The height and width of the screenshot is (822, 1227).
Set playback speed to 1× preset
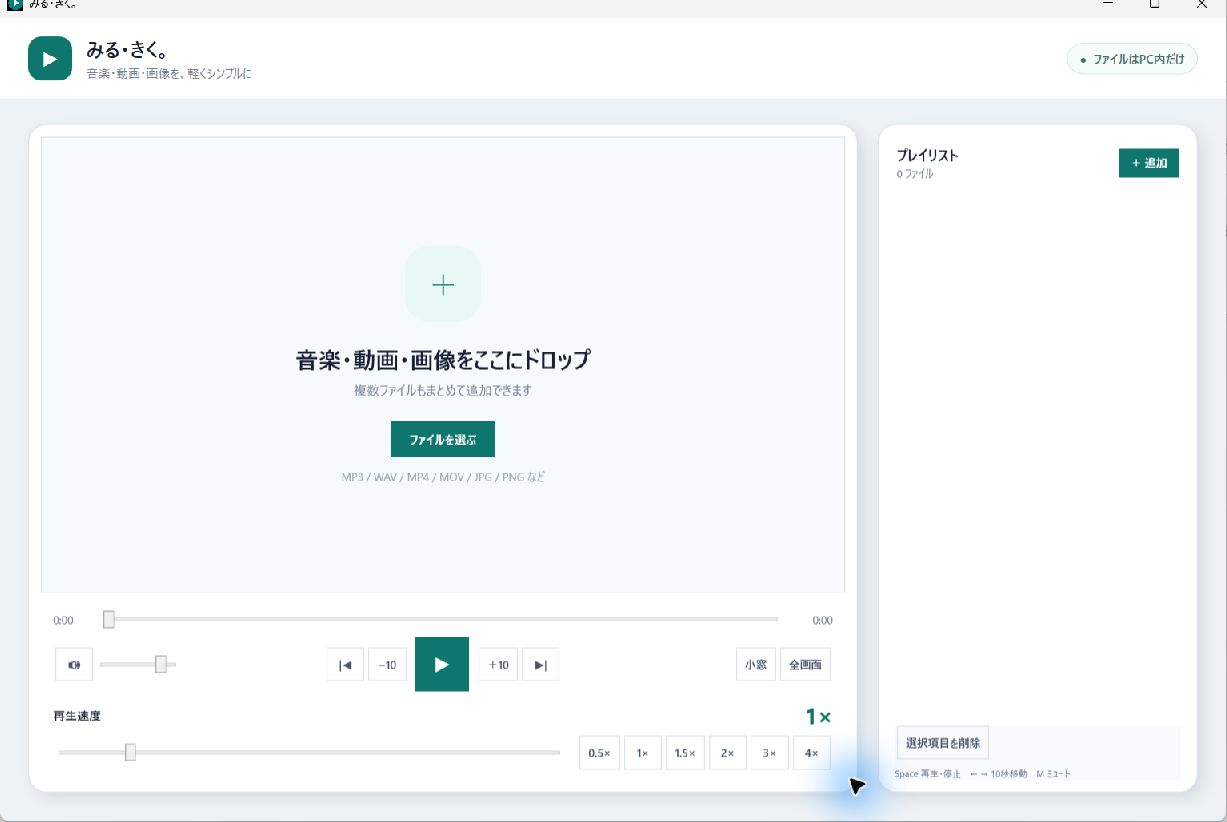(643, 753)
